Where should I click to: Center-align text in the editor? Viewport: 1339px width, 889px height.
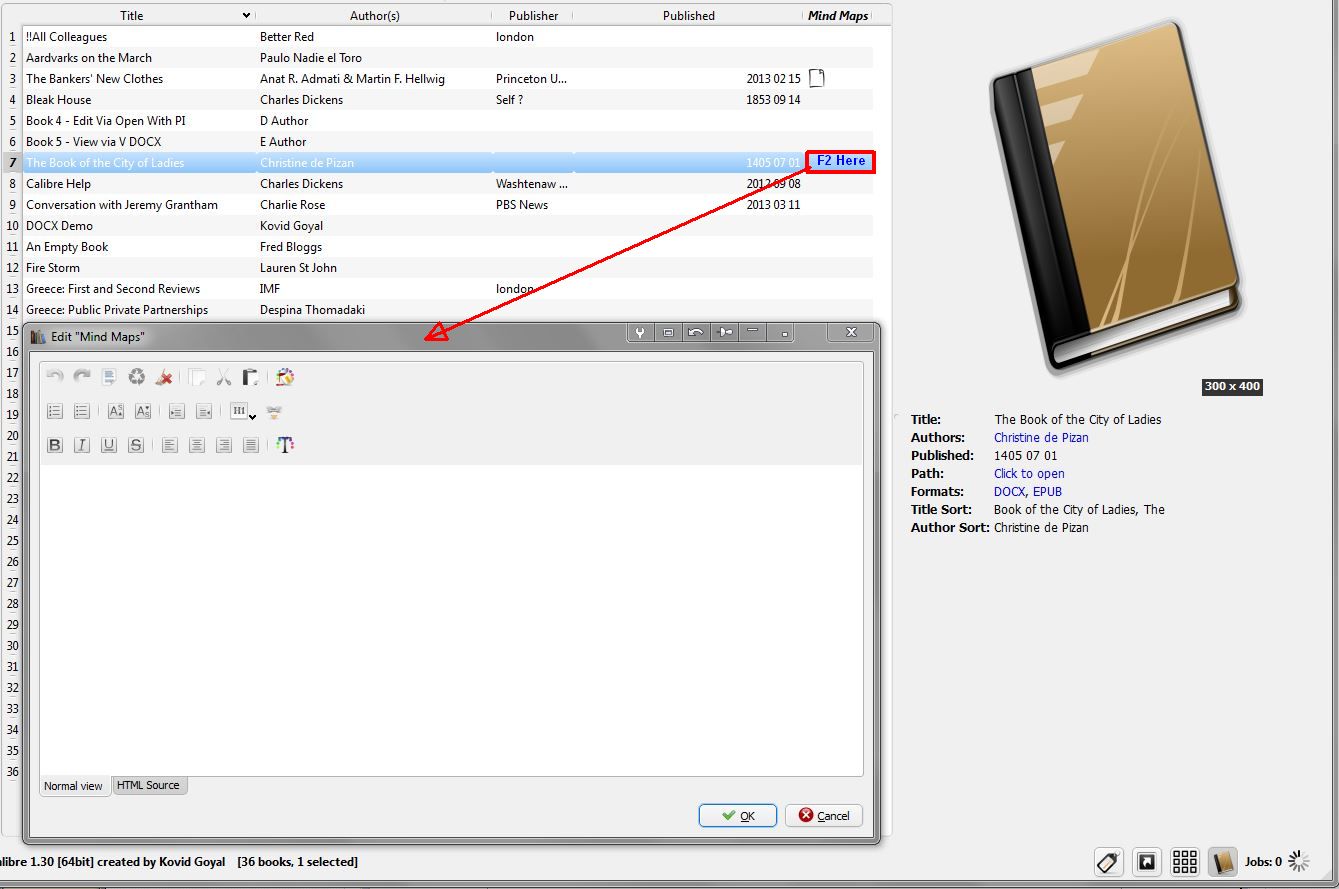[x=197, y=445]
